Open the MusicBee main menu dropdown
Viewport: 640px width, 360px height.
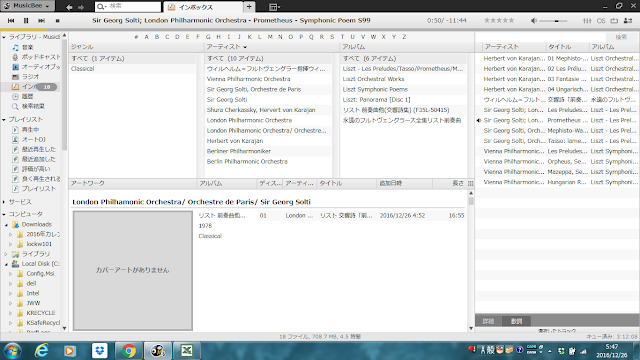click(28, 6)
